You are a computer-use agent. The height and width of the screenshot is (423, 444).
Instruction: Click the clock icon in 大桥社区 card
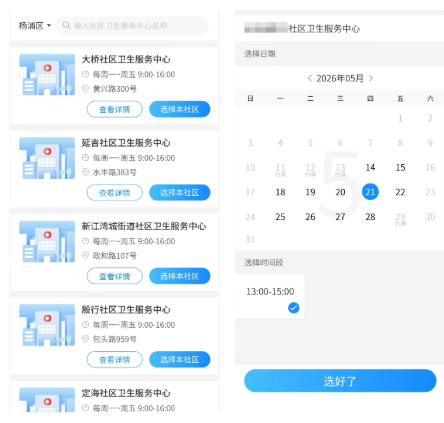pyautogui.click(x=86, y=74)
